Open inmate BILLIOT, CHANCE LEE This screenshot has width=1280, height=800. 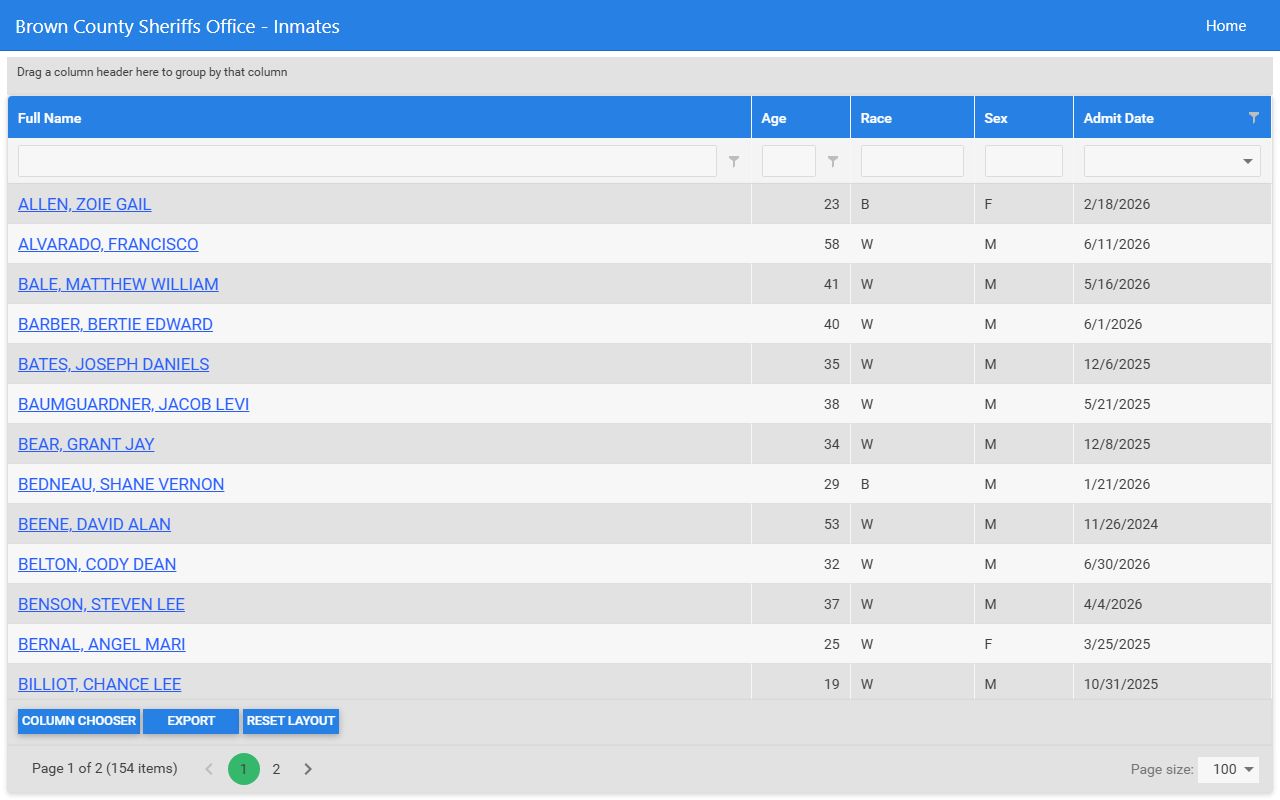(100, 684)
